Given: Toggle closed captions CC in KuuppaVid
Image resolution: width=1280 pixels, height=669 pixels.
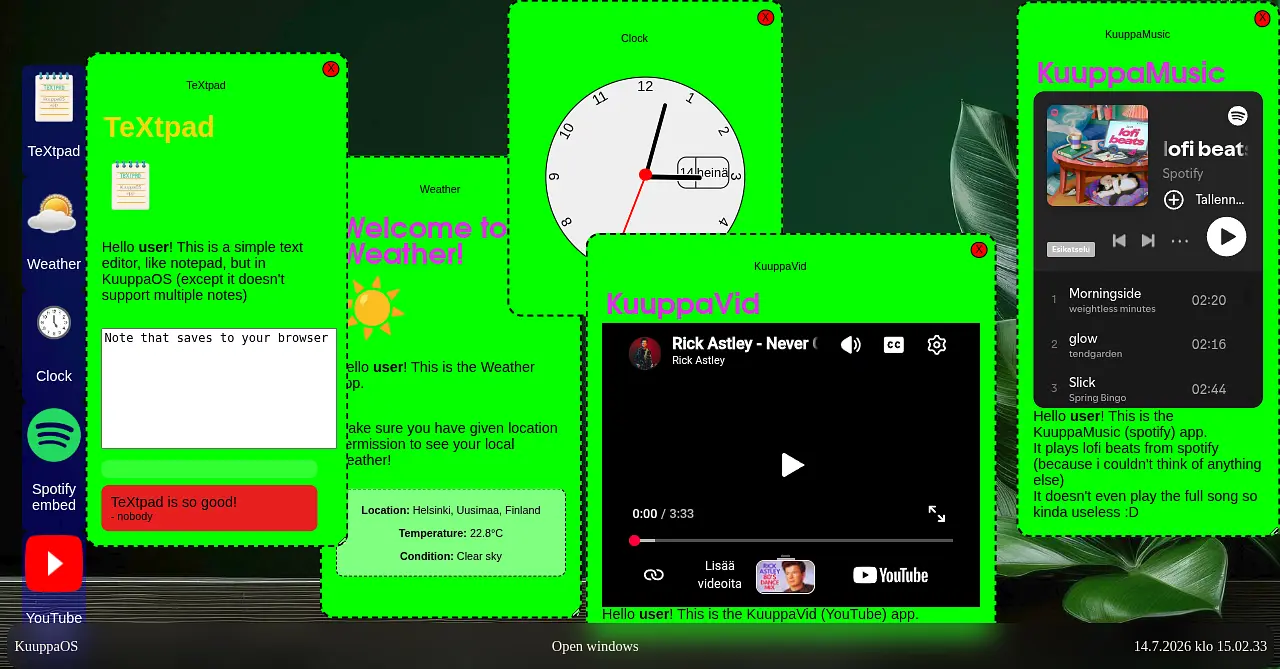Looking at the screenshot, I should point(894,345).
